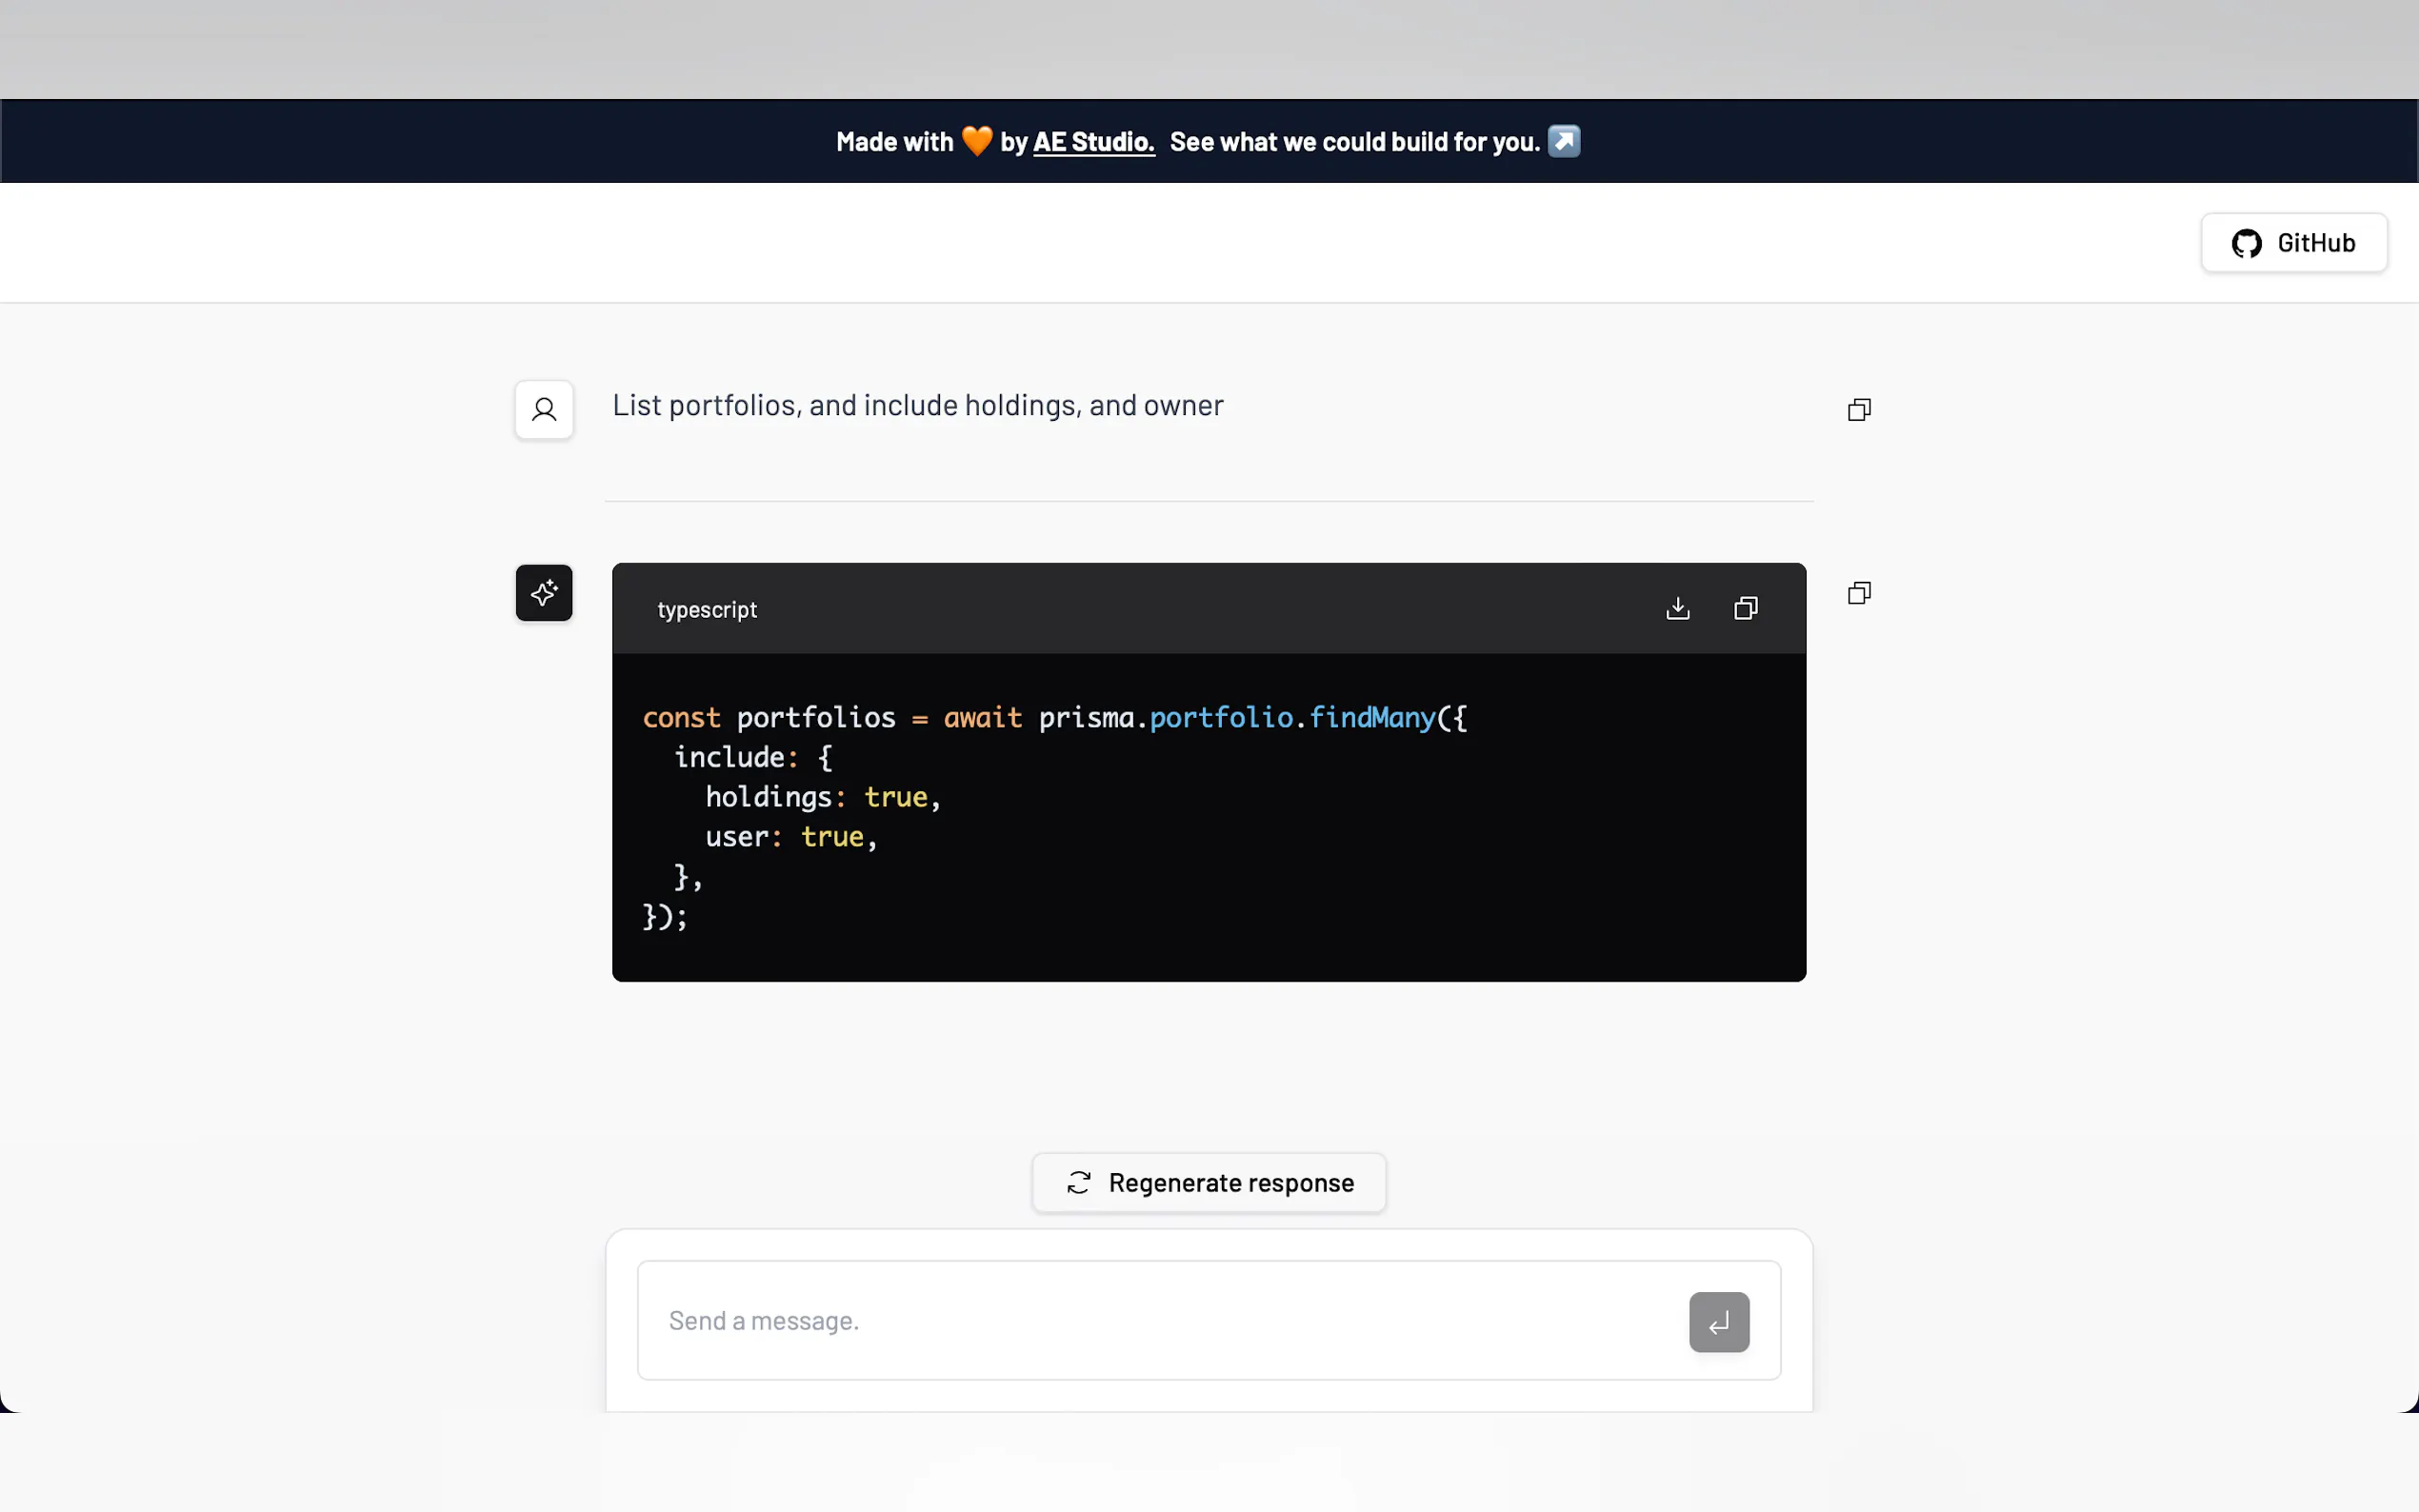Open 'See what we could build' link
Image resolution: width=2419 pixels, height=1512 pixels.
point(1354,142)
